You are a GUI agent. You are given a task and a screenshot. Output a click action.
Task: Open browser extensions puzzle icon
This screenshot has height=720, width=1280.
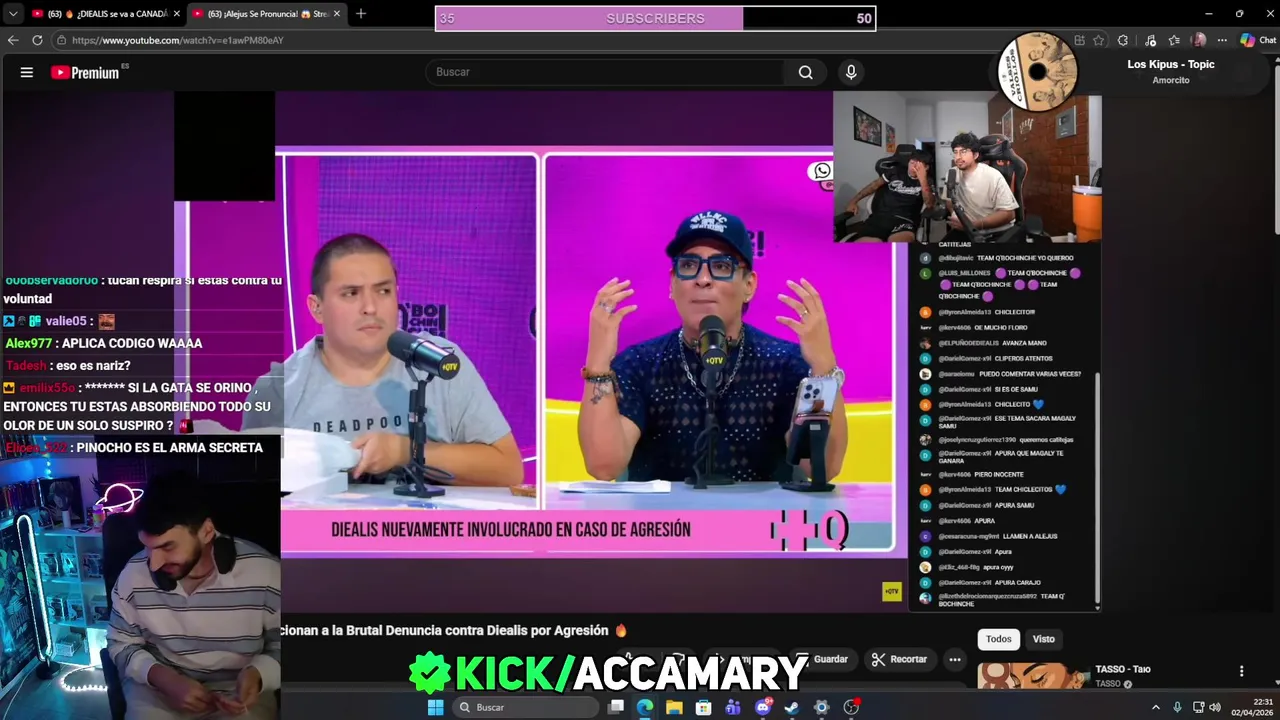tap(1123, 40)
